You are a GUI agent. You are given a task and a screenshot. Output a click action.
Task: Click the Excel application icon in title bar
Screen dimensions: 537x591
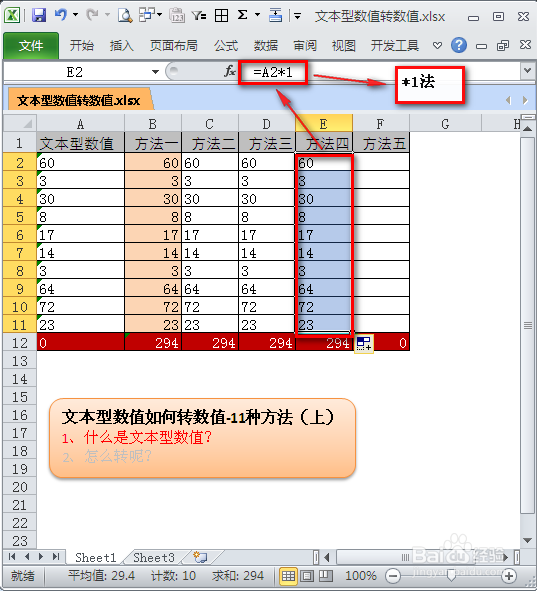12,15
